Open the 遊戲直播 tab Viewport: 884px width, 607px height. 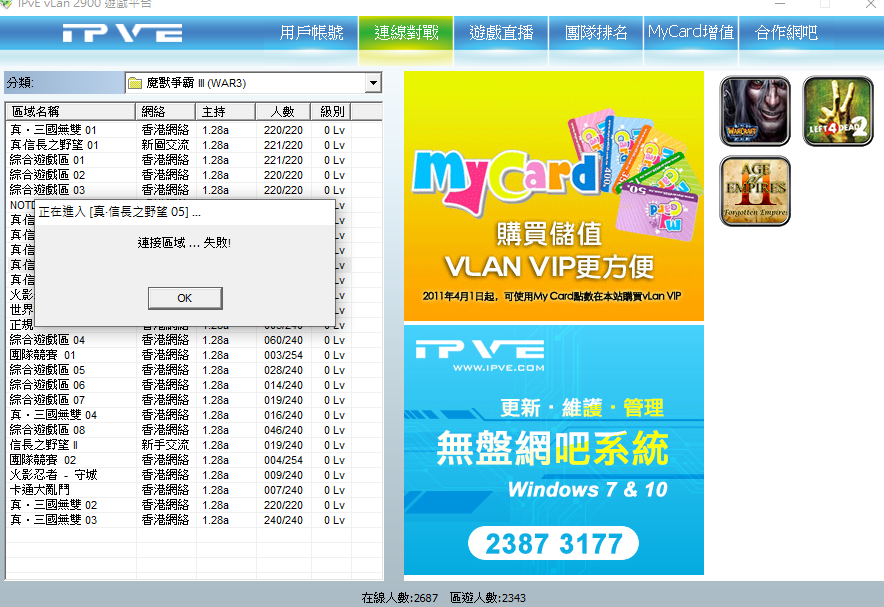[501, 33]
